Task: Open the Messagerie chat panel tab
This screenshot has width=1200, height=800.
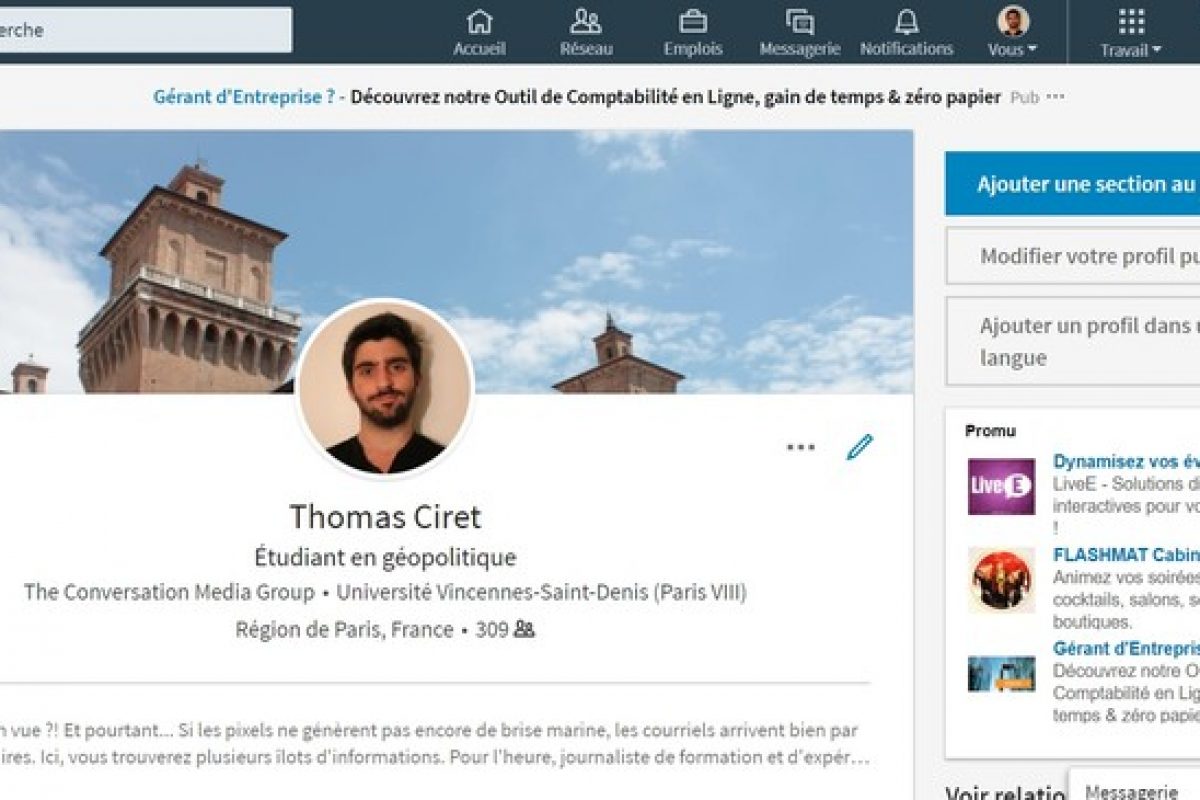Action: tap(1134, 784)
